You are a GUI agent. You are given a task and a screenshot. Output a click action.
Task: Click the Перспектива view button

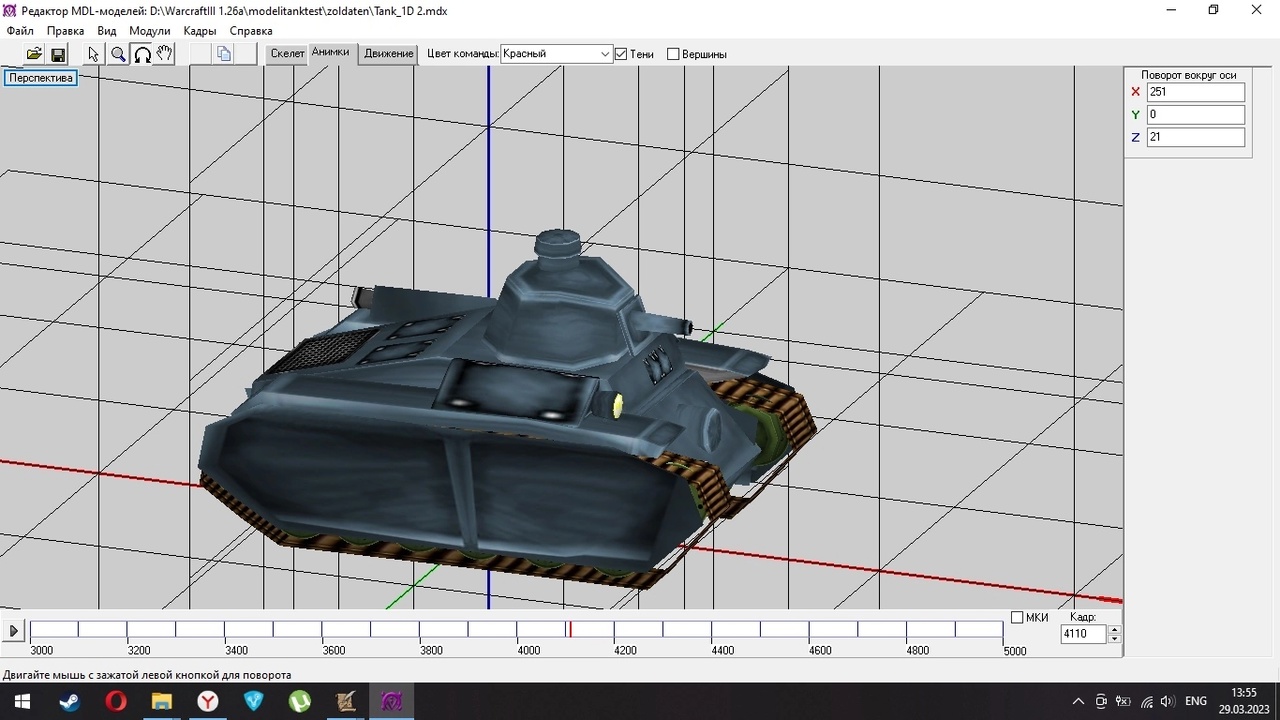click(x=41, y=77)
